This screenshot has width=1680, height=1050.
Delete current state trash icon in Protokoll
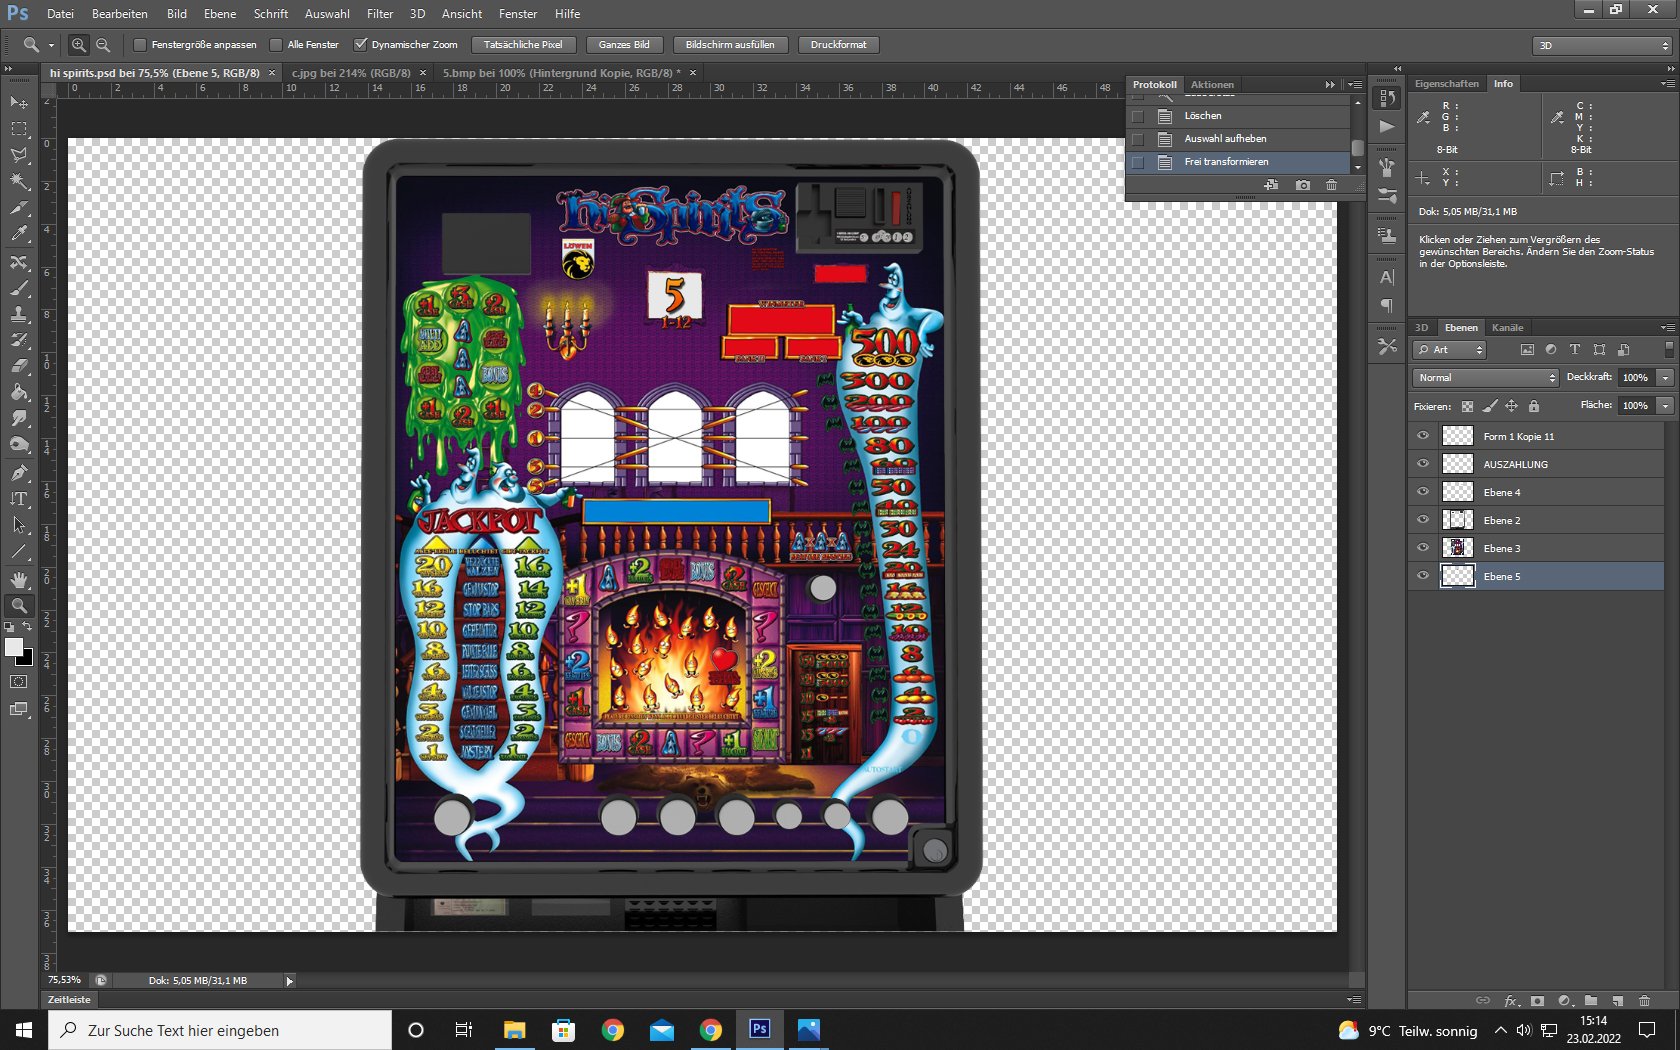(1331, 185)
